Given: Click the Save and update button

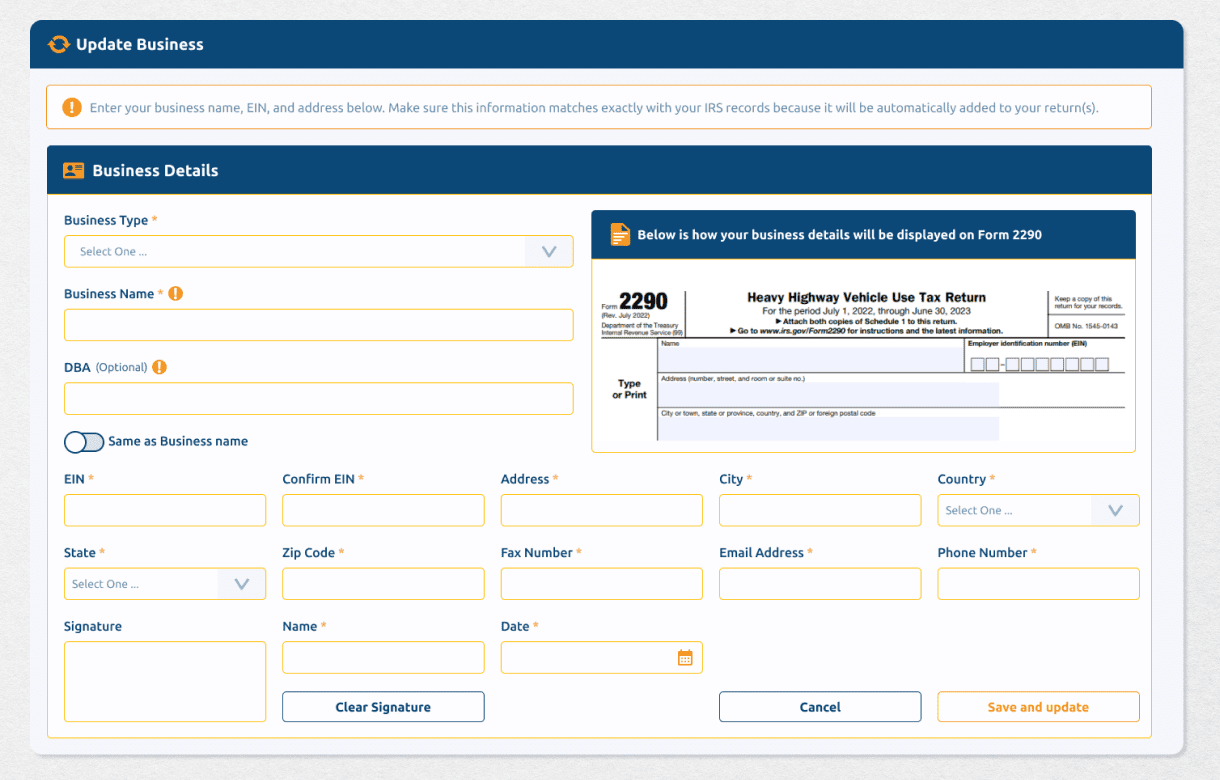Looking at the screenshot, I should [x=1037, y=707].
